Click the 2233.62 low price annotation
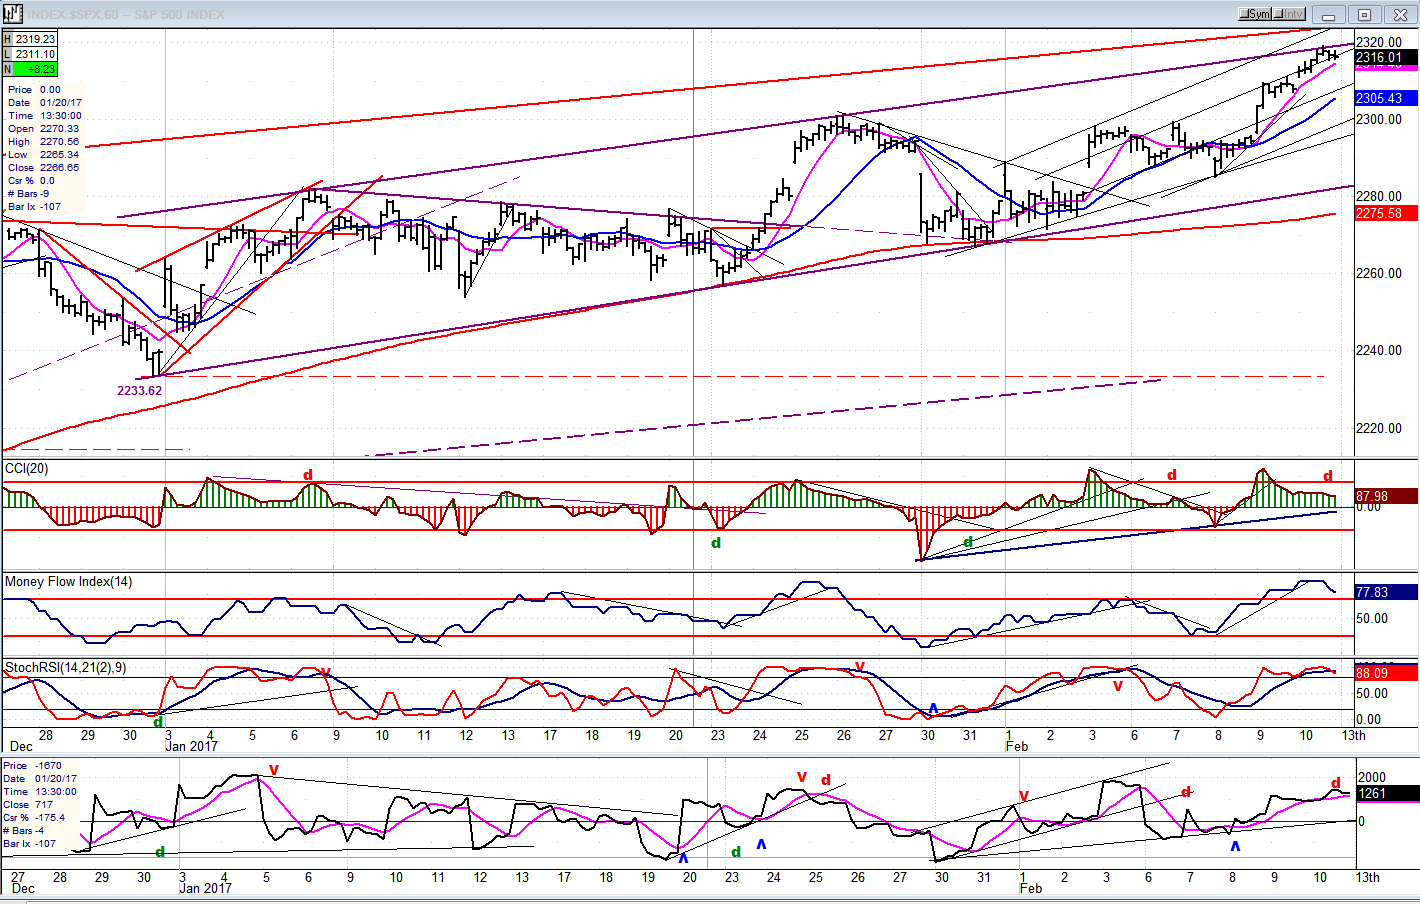1420x904 pixels. [x=139, y=391]
